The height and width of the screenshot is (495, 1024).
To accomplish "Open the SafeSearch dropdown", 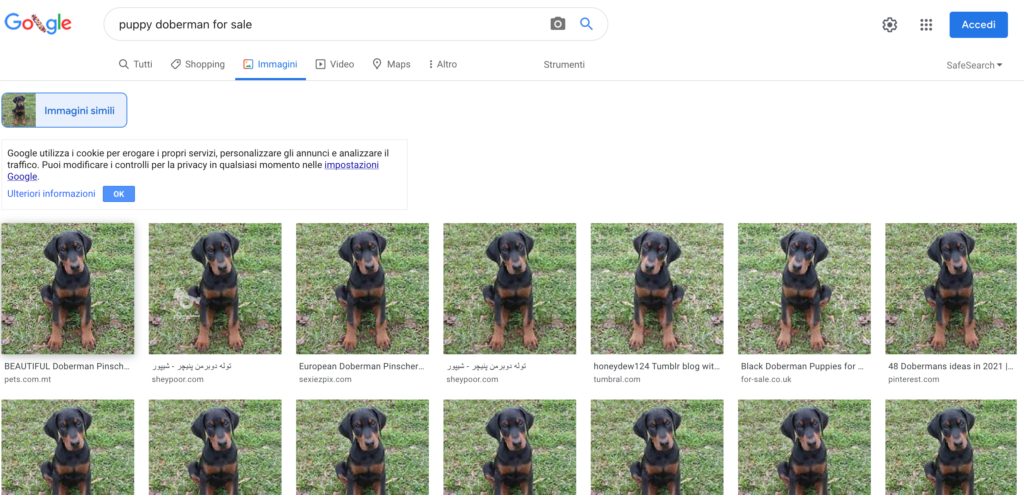I will pyautogui.click(x=974, y=65).
